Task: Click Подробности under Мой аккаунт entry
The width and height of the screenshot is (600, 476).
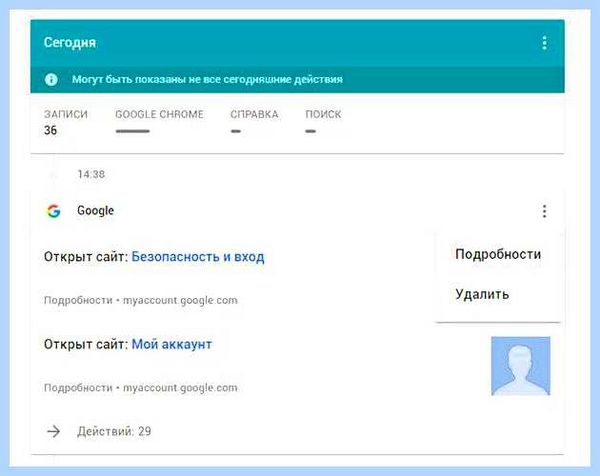Action: pyautogui.click(x=78, y=388)
